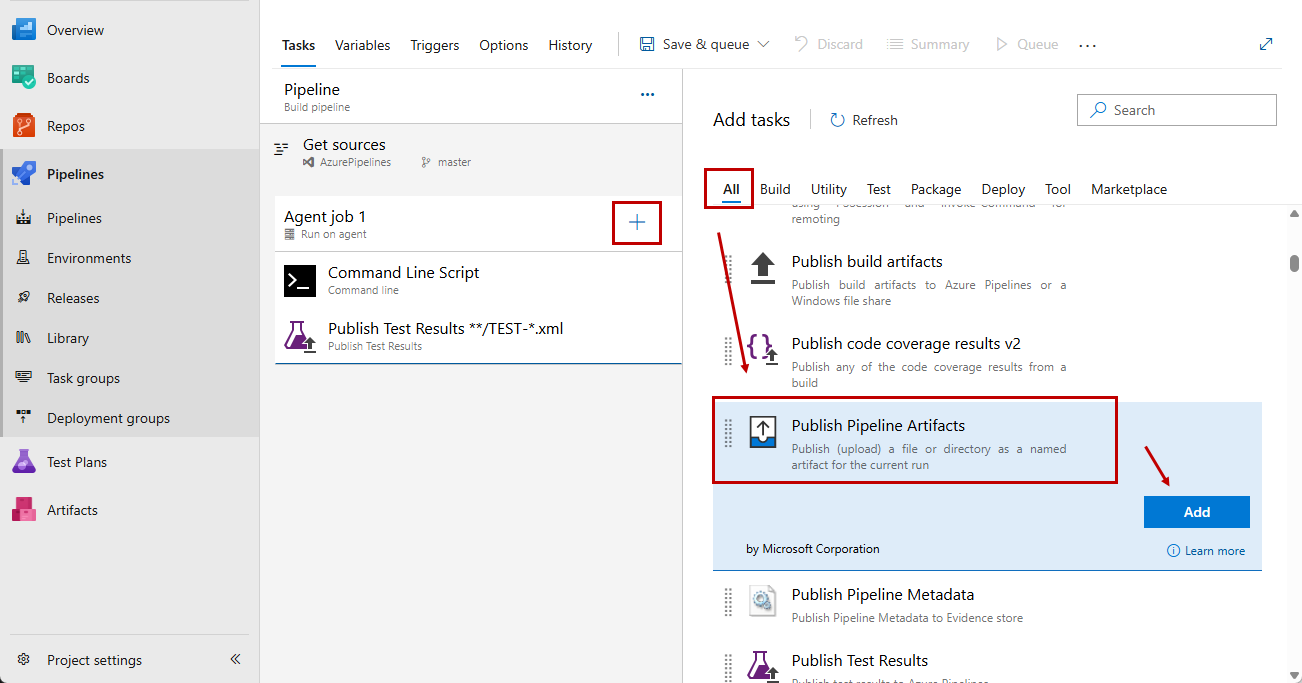Viewport: 1302px width, 683px height.
Task: Select Test Plans in the sidebar
Action: point(75,461)
